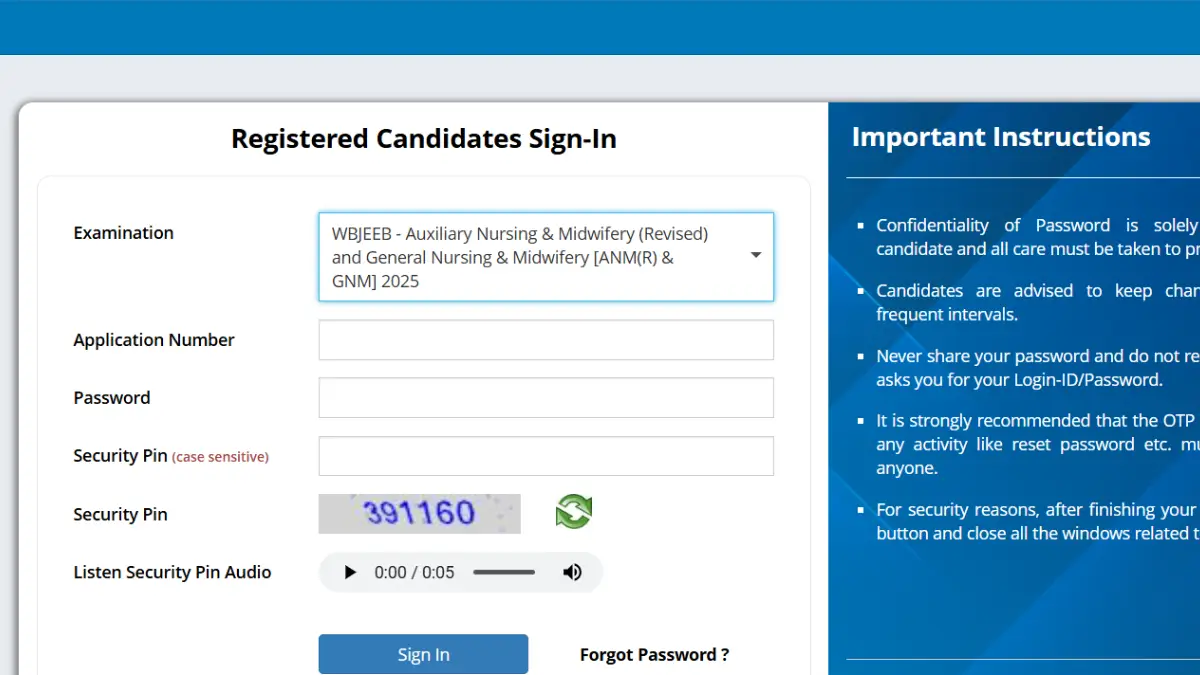This screenshot has height=675, width=1200.
Task: Click the Security Pin (case sensitive) label
Action: pos(171,456)
